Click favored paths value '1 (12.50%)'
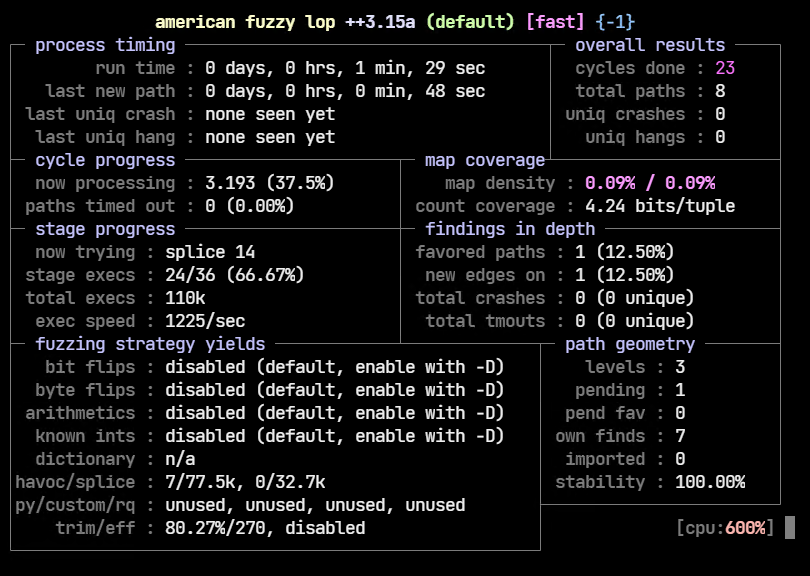810x576 pixels. (x=625, y=252)
